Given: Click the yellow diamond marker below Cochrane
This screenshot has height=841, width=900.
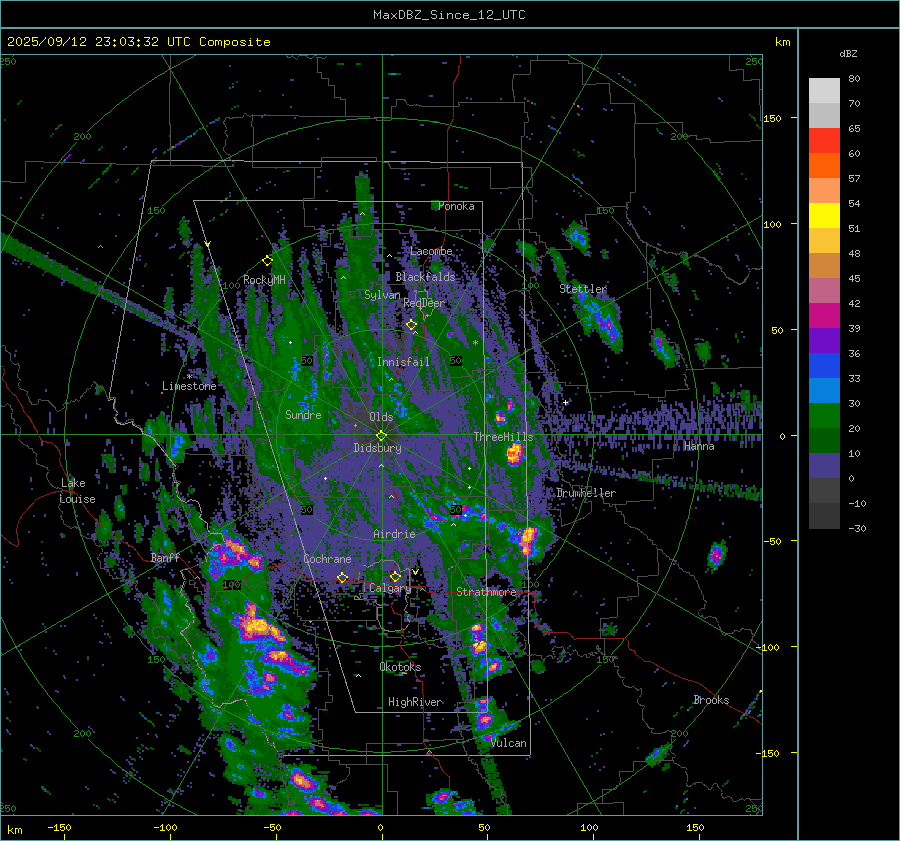Looking at the screenshot, I should [x=343, y=577].
